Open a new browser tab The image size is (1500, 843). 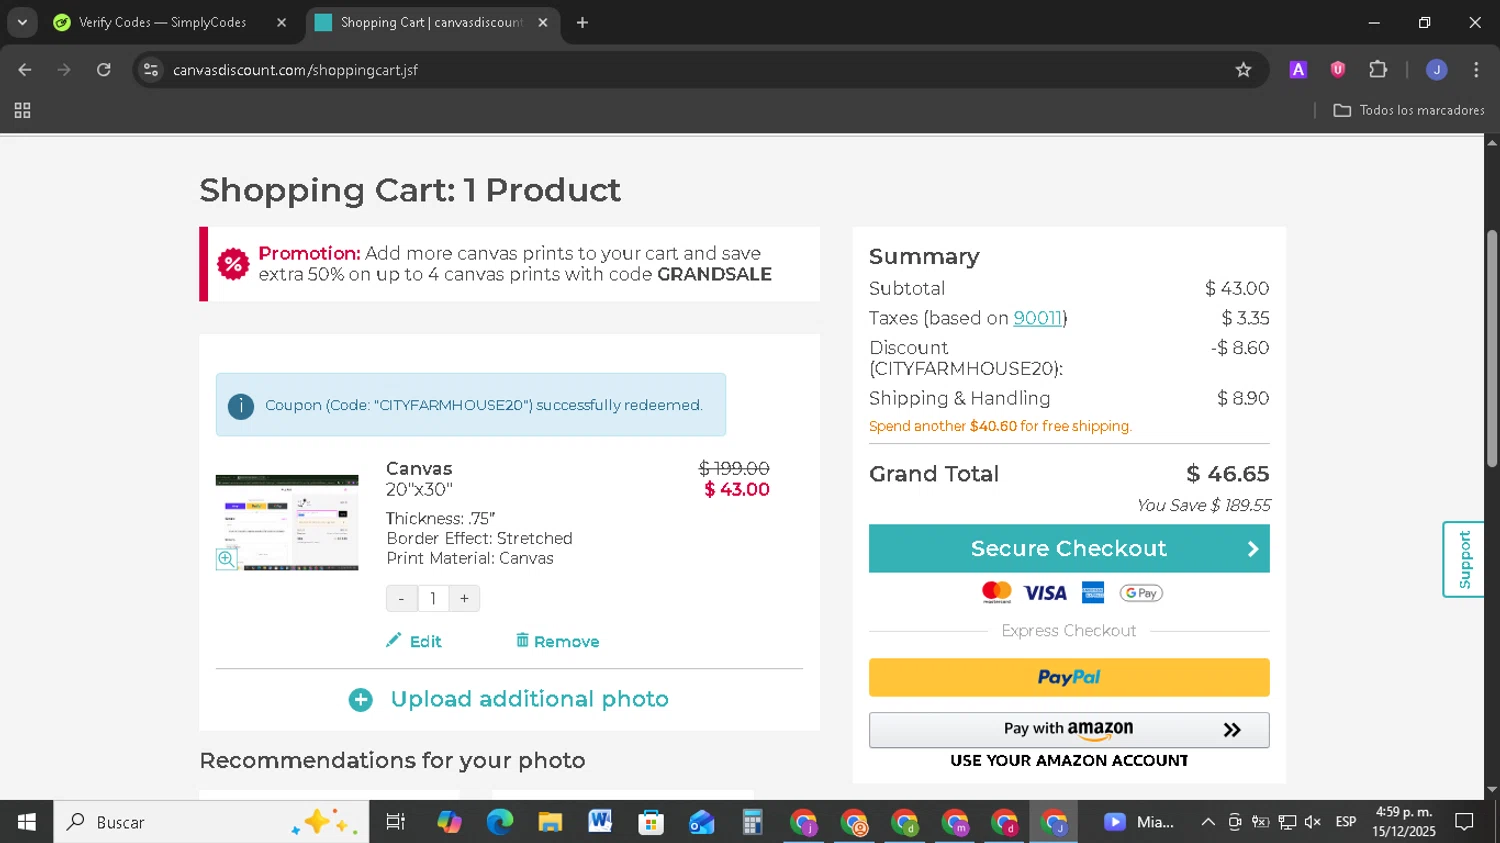[582, 22]
